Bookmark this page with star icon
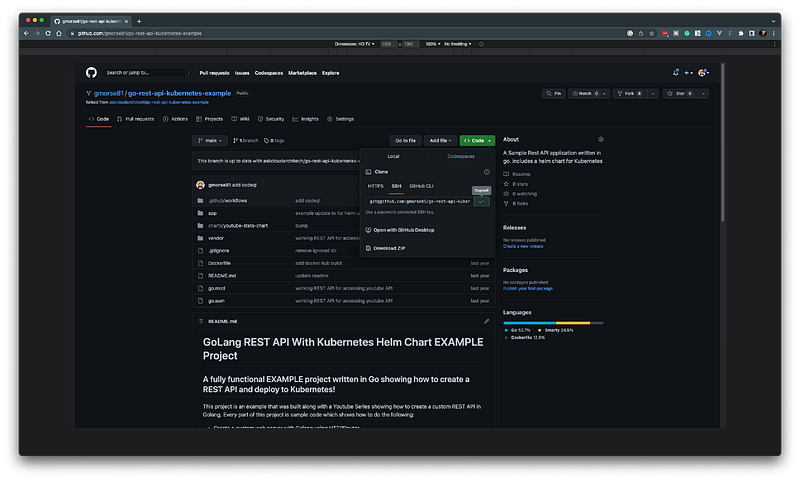 (652, 33)
